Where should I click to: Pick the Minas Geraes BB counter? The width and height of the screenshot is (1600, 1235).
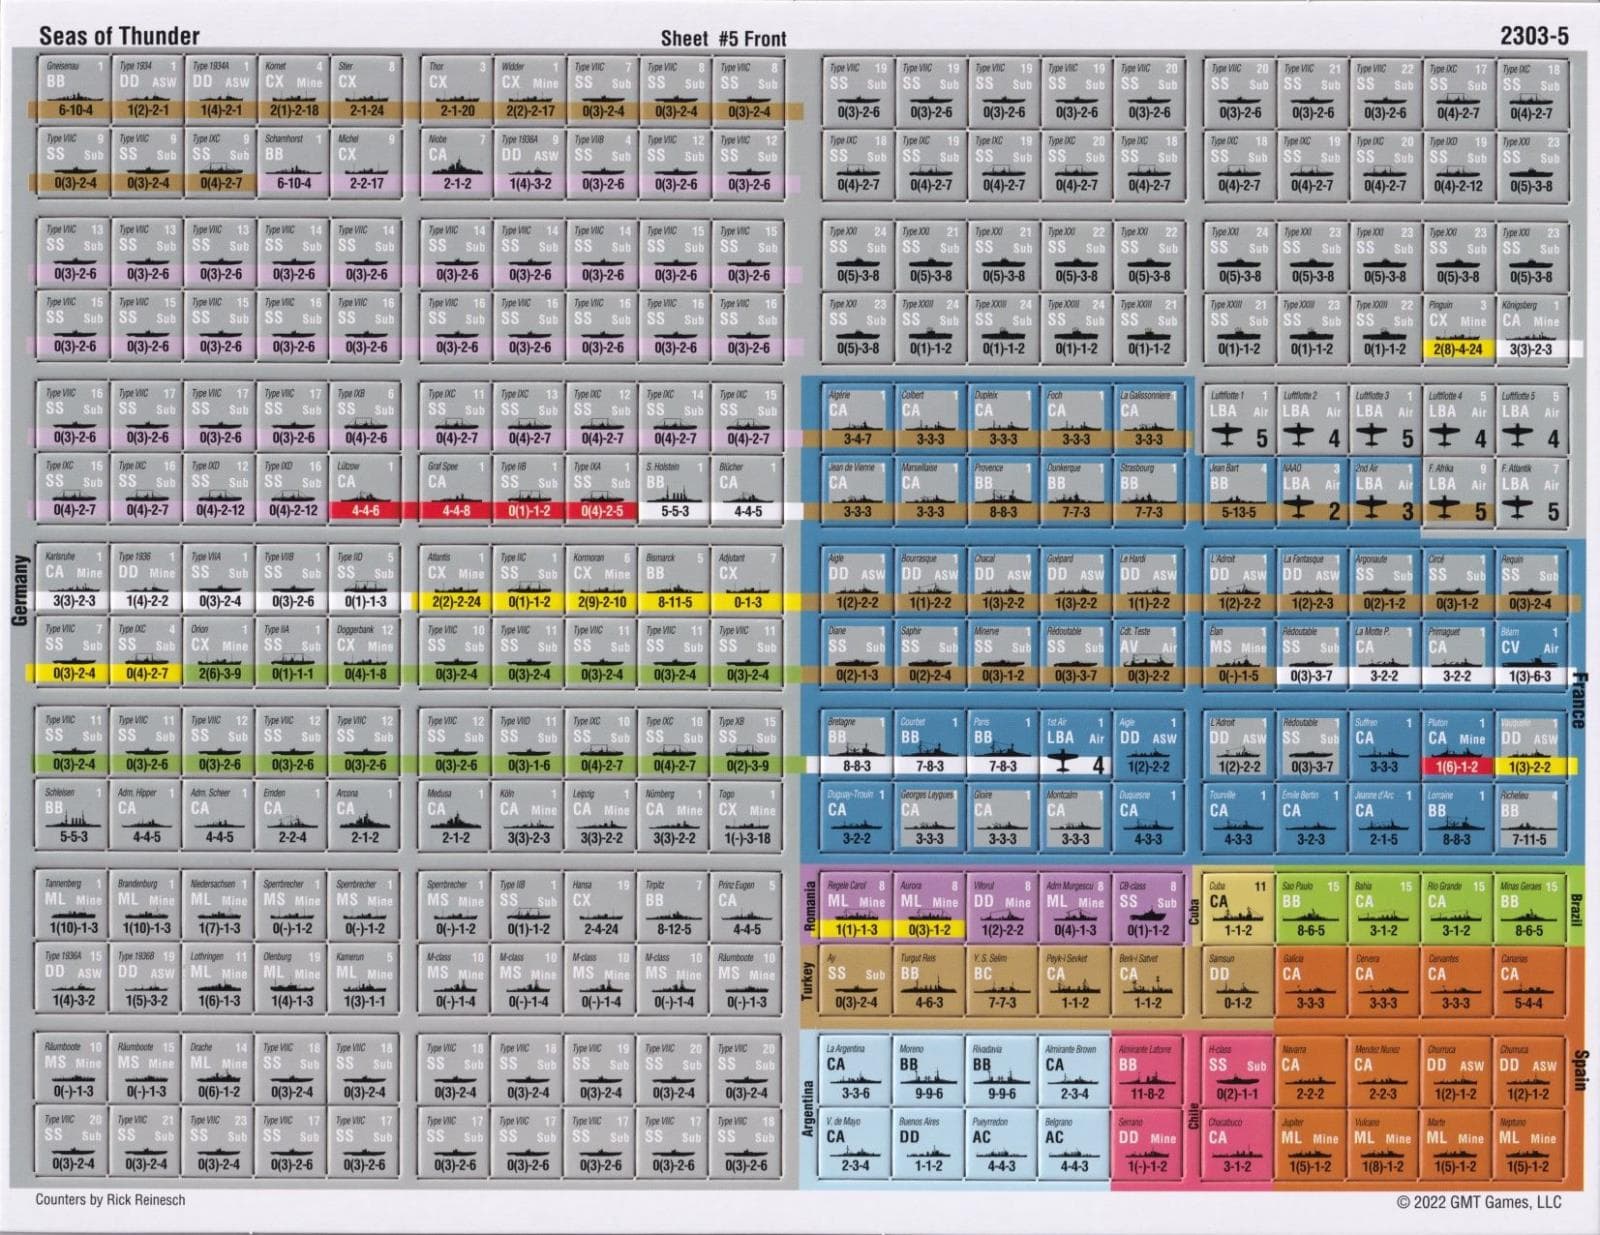(x=1531, y=910)
